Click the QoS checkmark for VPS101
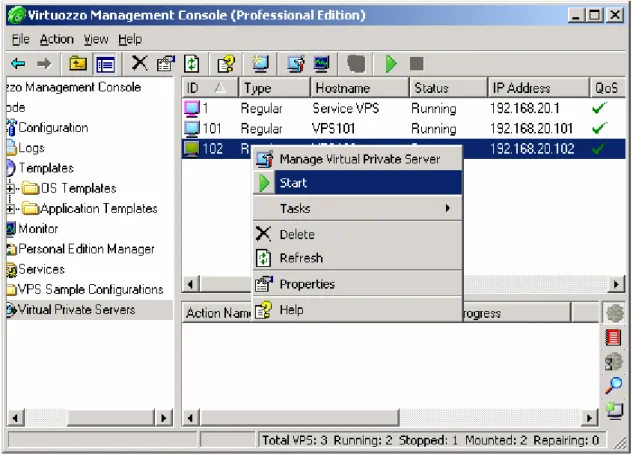The width and height of the screenshot is (633, 455). coord(599,128)
